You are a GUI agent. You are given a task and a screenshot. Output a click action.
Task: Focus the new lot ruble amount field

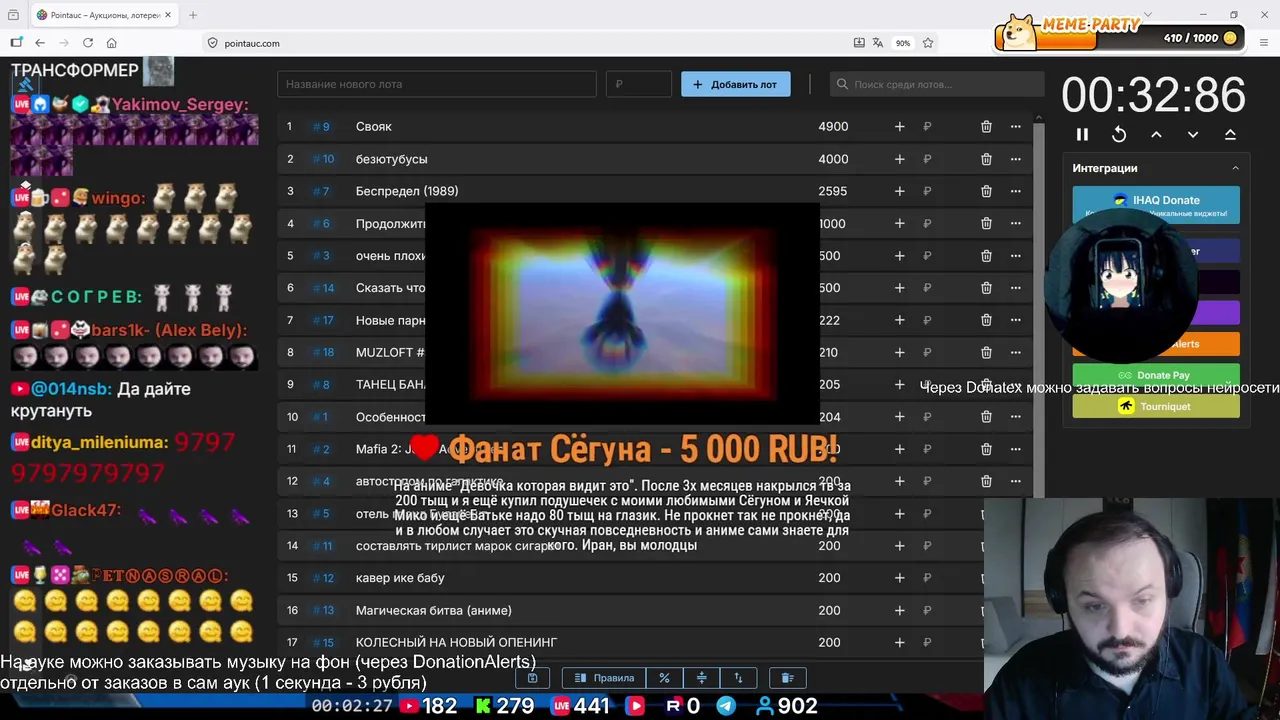click(x=639, y=84)
